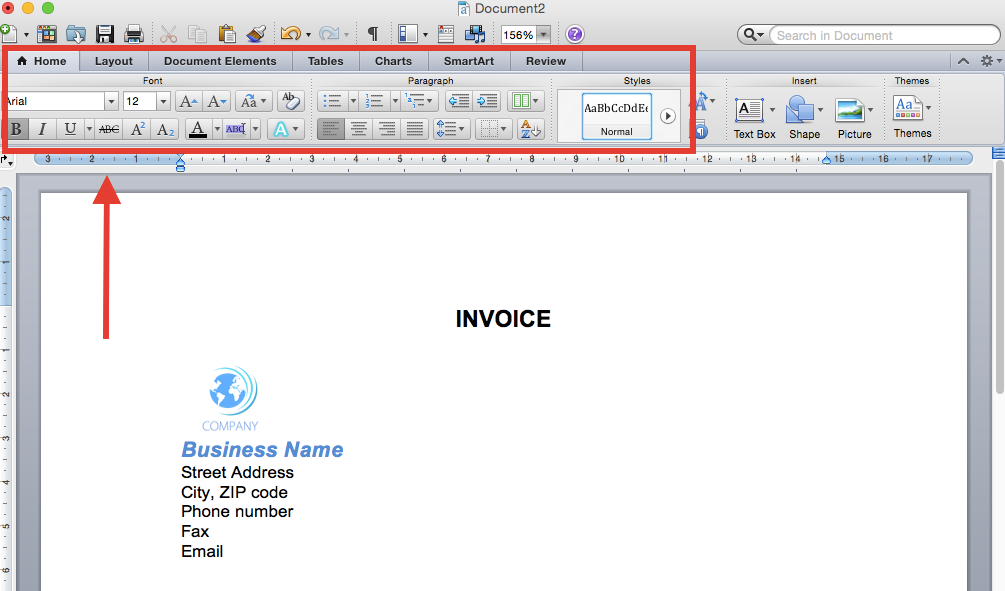Open a document from folder icon
This screenshot has height=591, width=1005.
(76, 34)
